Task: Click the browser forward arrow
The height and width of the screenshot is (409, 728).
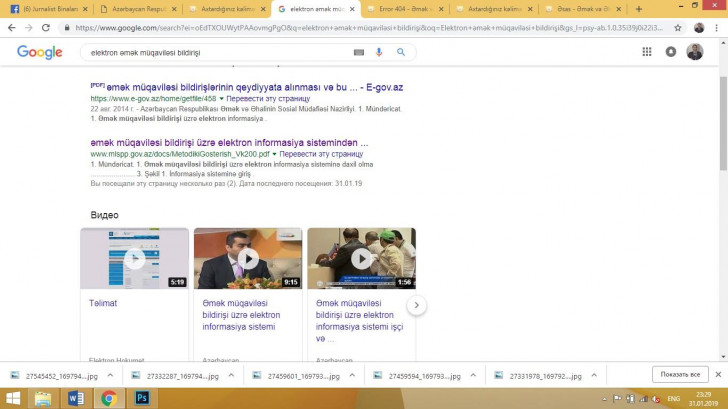Action: coord(29,28)
